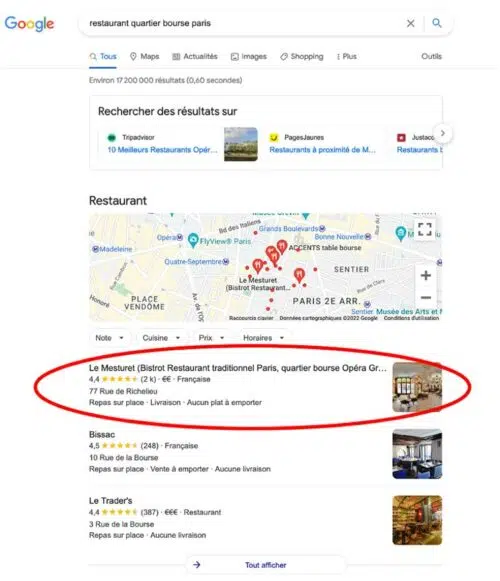This screenshot has width=500, height=581.
Task: Zoom in the map with the plus icon
Action: click(x=426, y=275)
